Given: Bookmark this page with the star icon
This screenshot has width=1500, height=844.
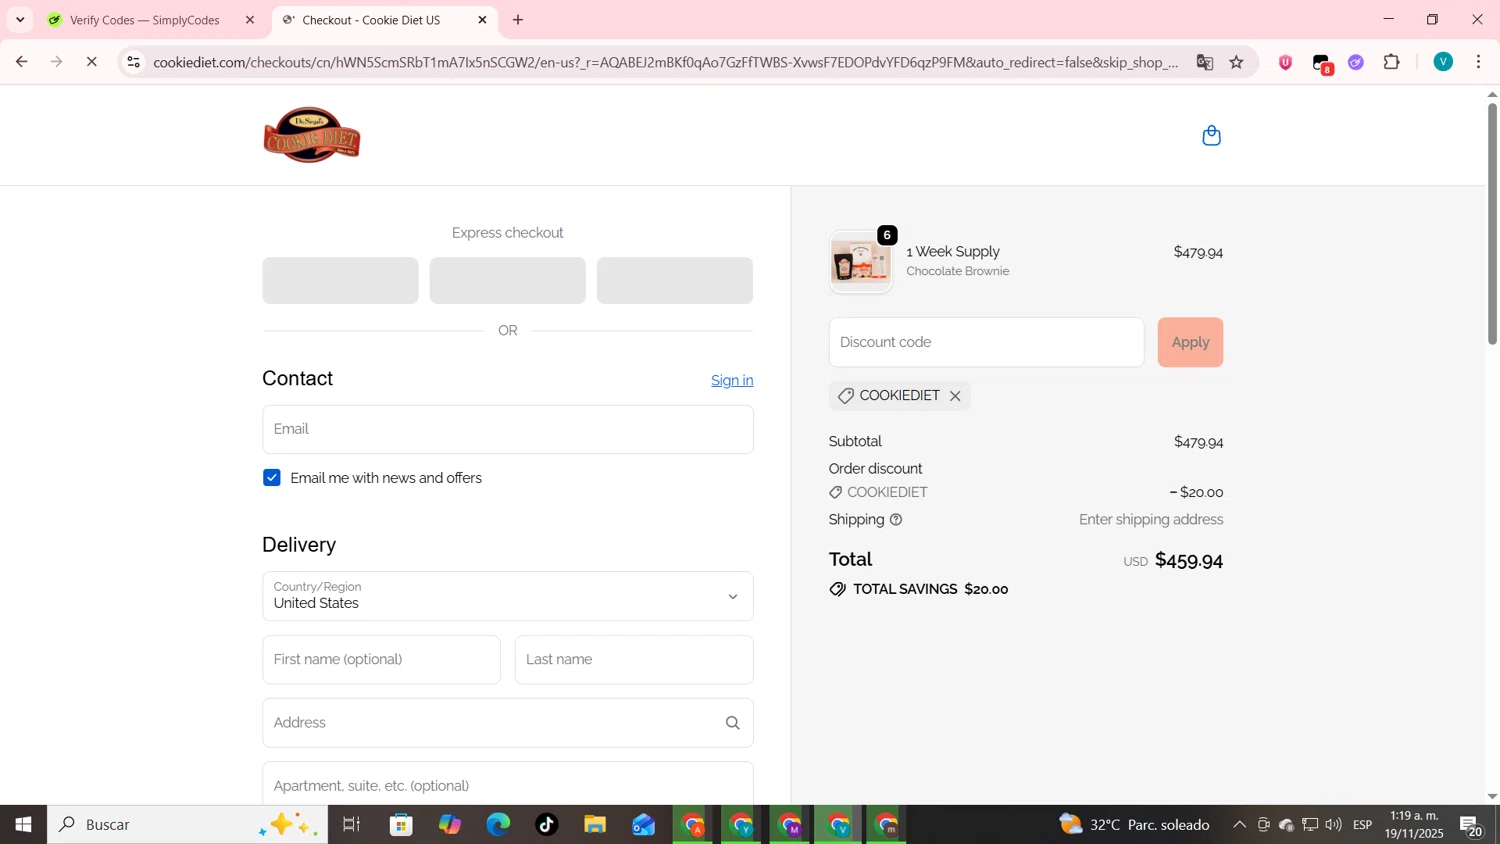Looking at the screenshot, I should click(1237, 62).
